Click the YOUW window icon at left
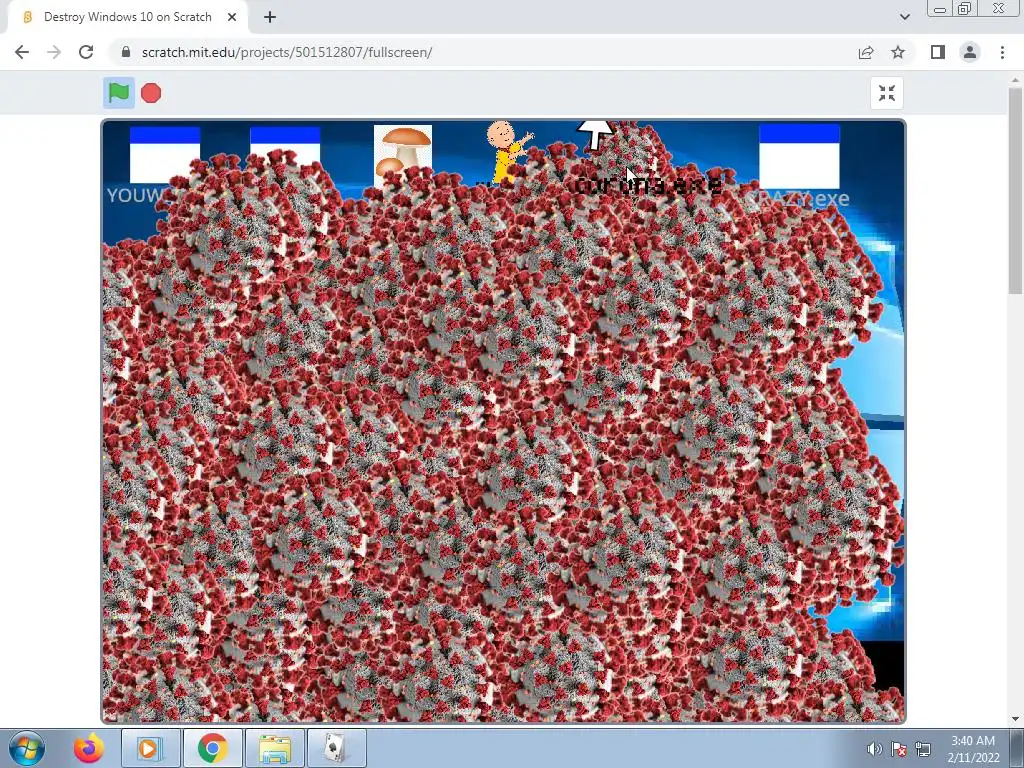 [x=165, y=155]
